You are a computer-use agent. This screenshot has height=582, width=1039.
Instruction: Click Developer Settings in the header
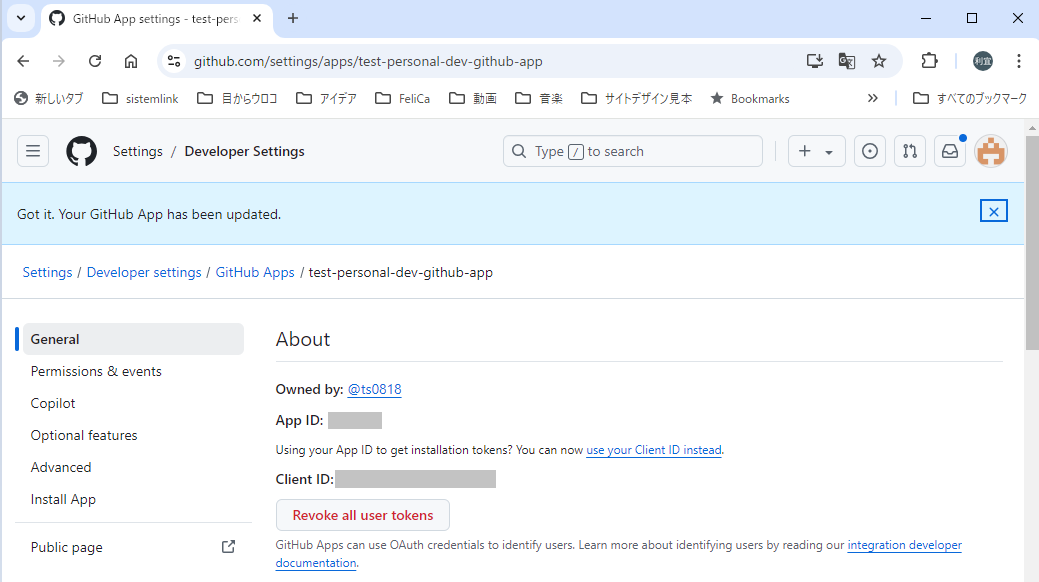(x=245, y=151)
